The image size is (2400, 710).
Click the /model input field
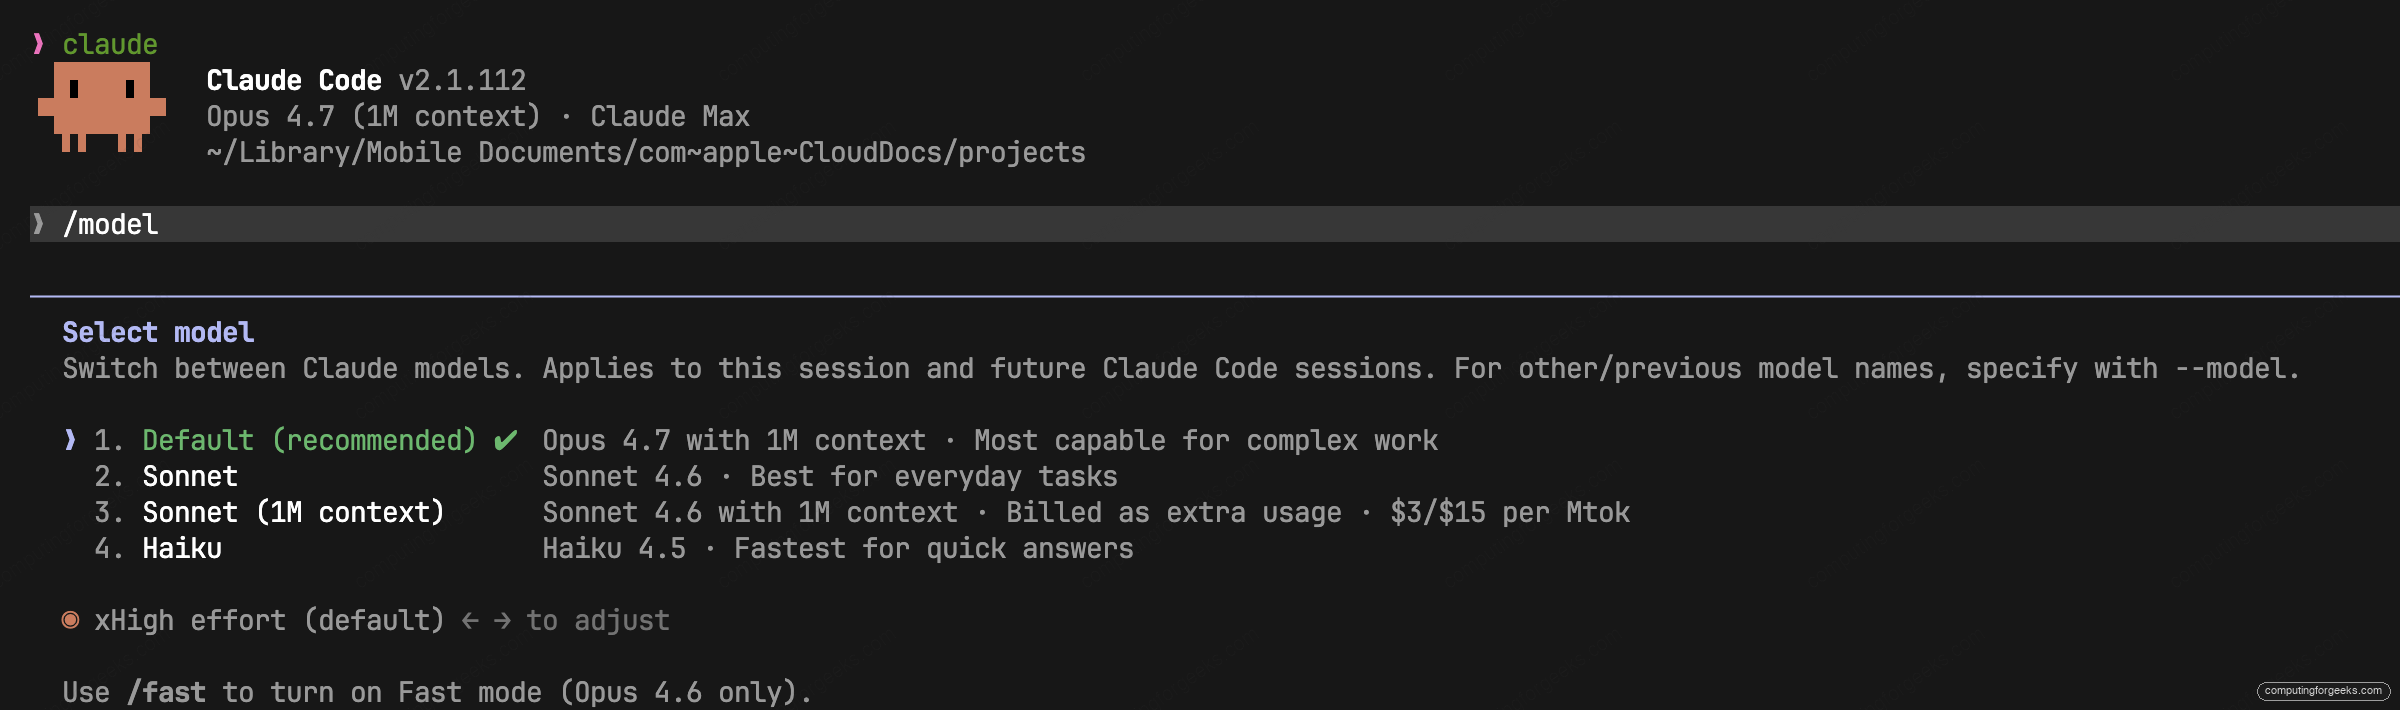click(110, 224)
